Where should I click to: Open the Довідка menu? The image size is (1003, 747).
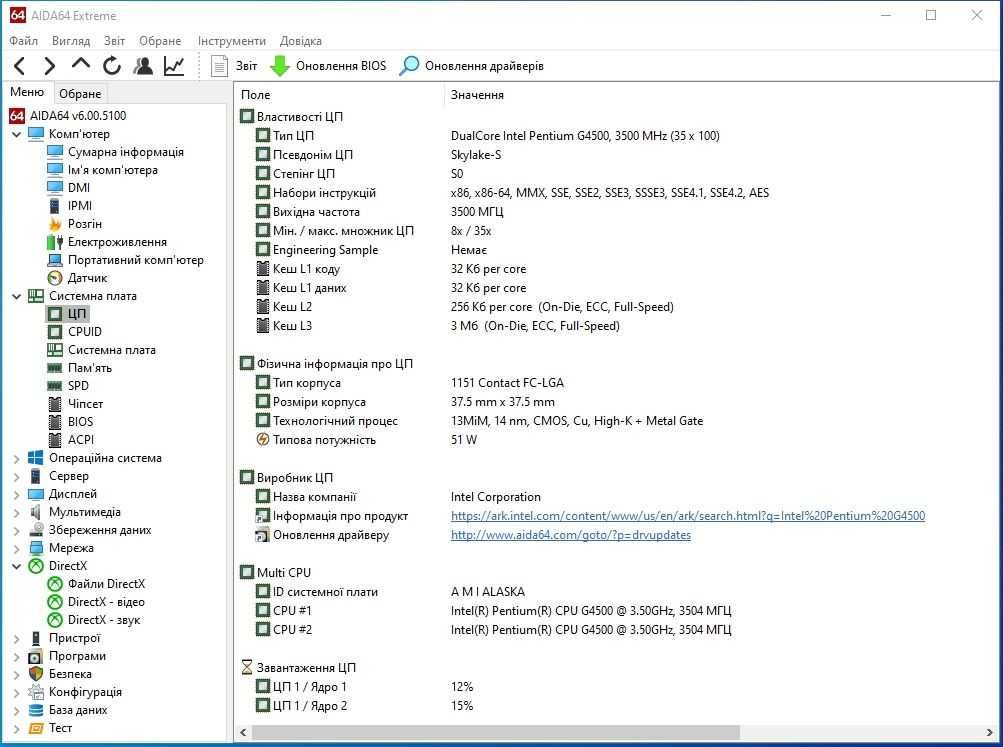click(301, 41)
